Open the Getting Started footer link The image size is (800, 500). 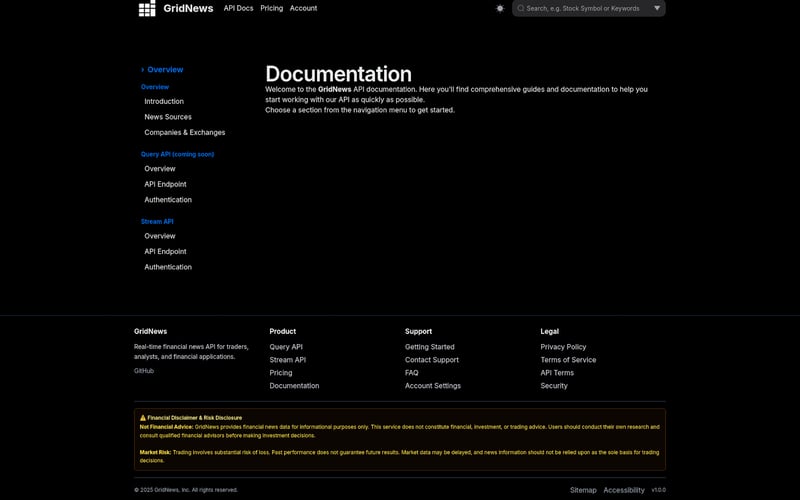(x=430, y=347)
